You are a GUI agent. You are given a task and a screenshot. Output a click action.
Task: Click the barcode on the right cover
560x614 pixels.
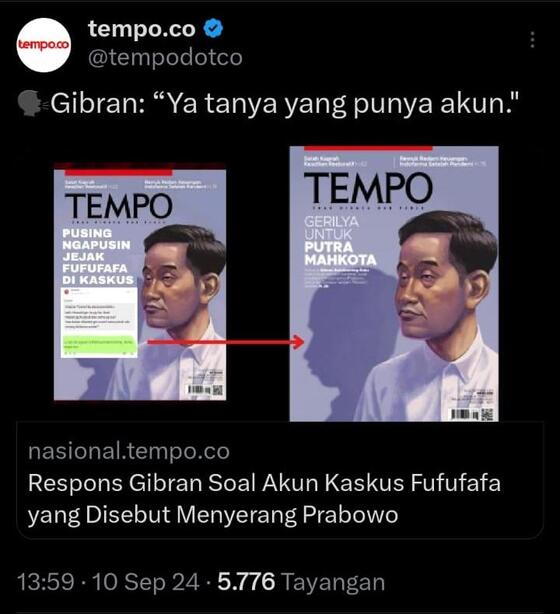tap(465, 414)
